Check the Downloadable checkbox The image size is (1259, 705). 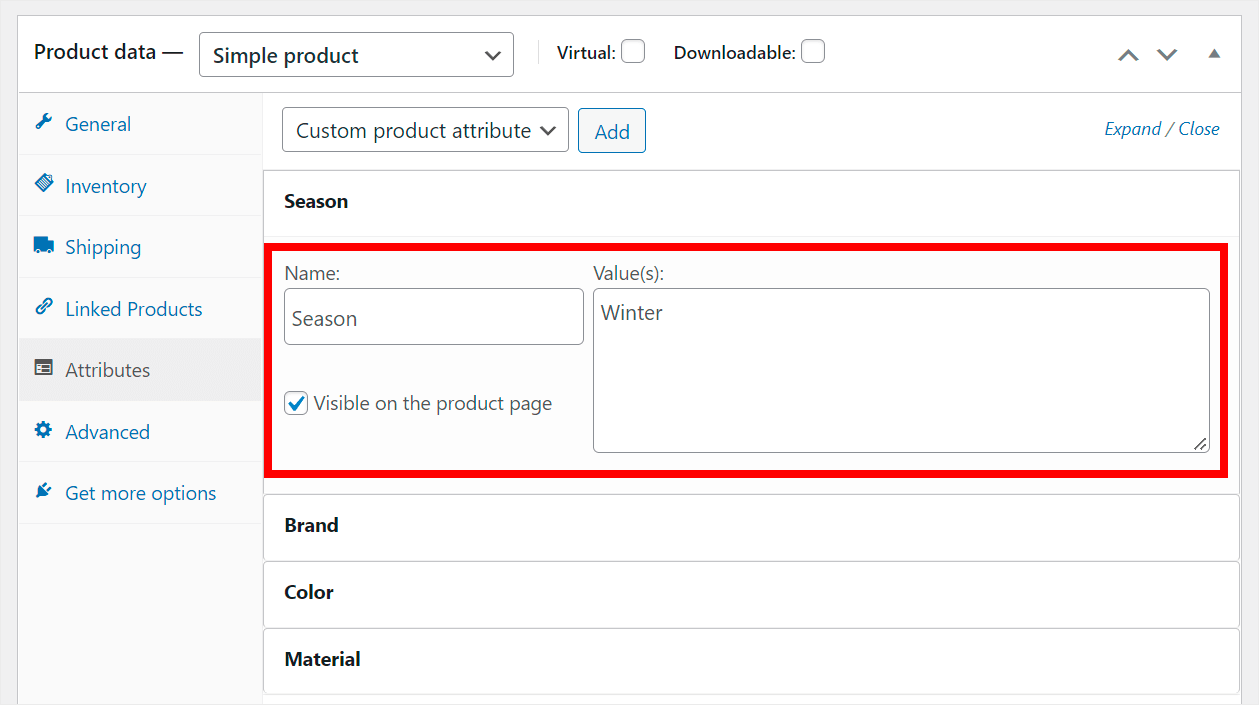tap(813, 50)
